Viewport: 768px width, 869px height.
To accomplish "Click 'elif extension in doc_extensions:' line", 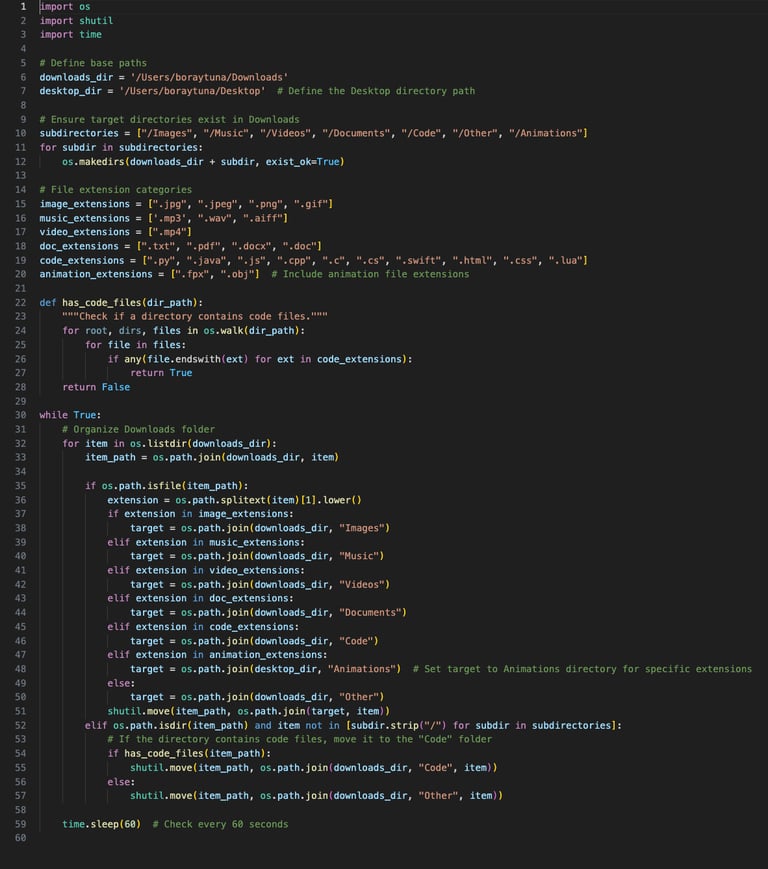I will (x=201, y=599).
